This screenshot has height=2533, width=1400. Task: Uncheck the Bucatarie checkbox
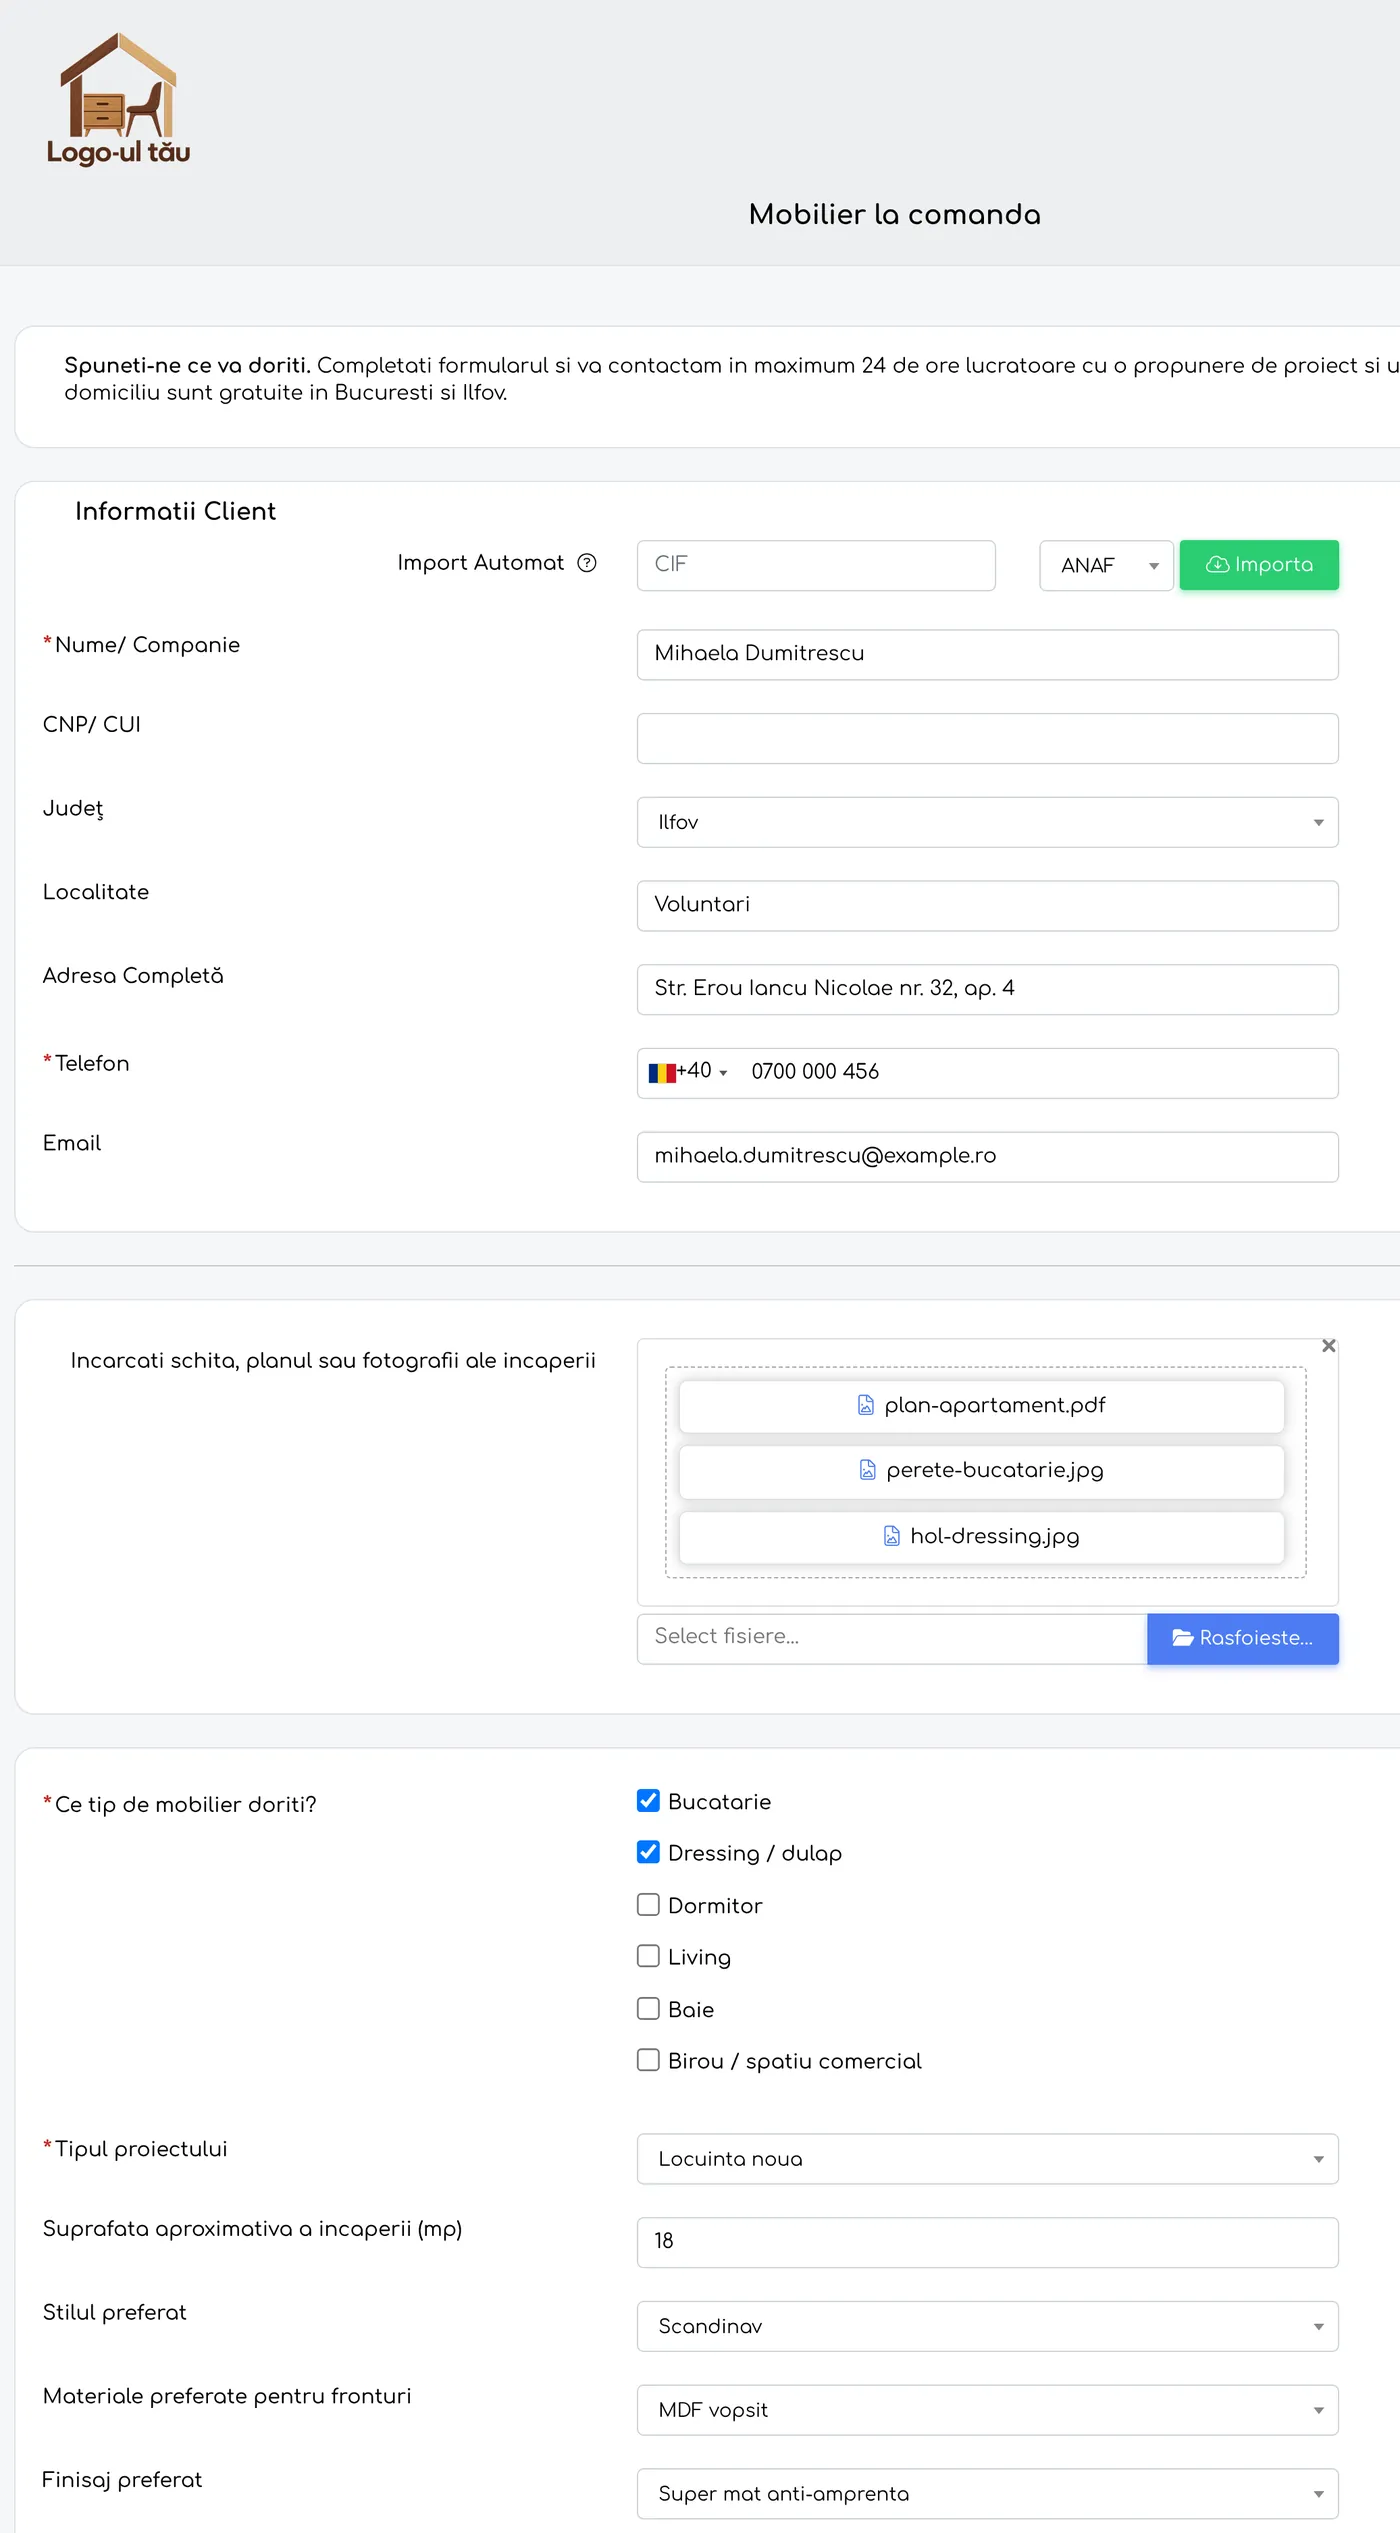[648, 1801]
